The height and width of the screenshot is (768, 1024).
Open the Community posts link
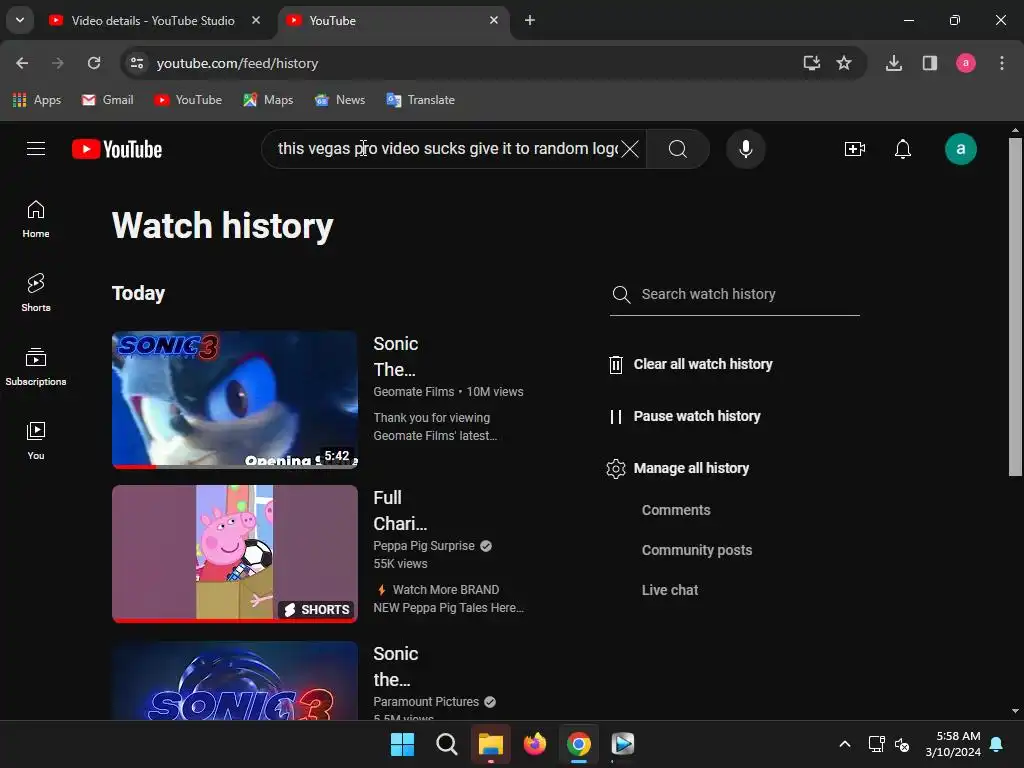pos(697,550)
